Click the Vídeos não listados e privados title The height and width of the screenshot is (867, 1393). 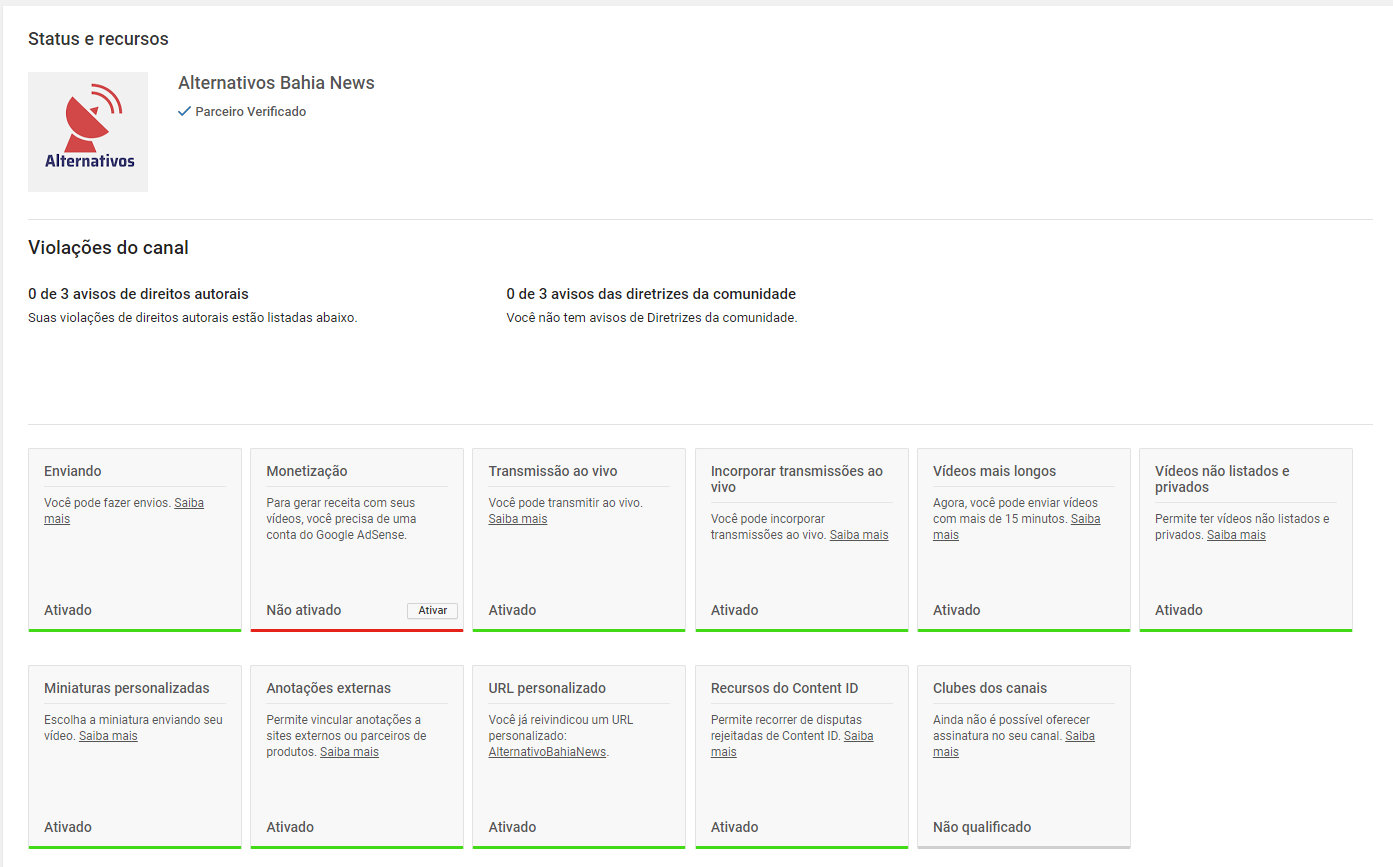point(1222,479)
